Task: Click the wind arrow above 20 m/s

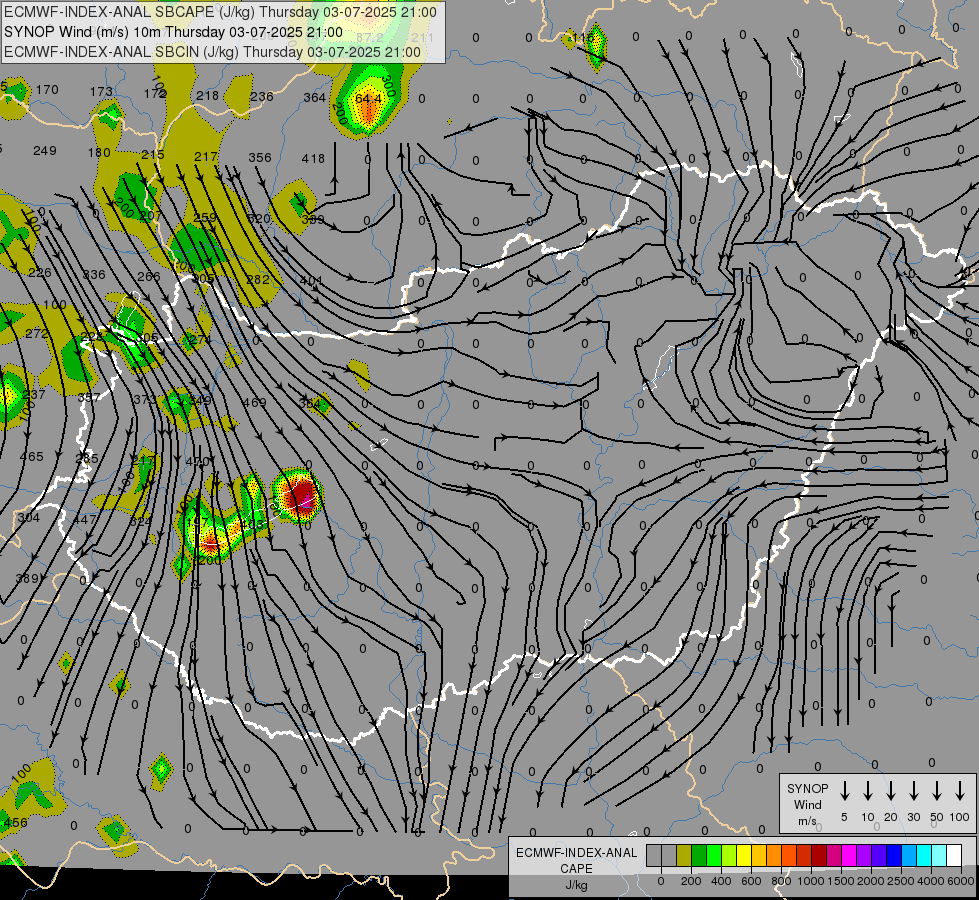Action: click(x=891, y=790)
